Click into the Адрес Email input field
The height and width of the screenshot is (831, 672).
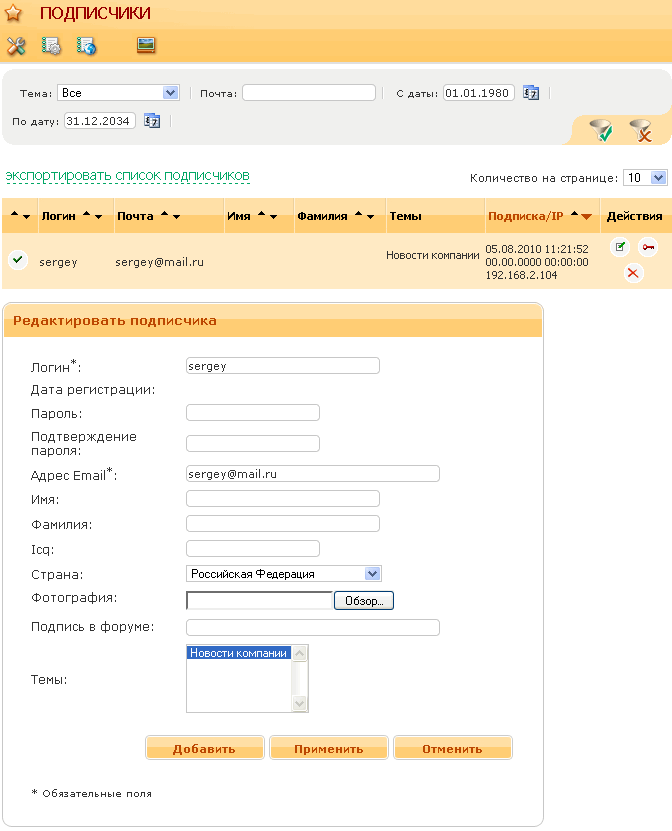(x=312, y=474)
